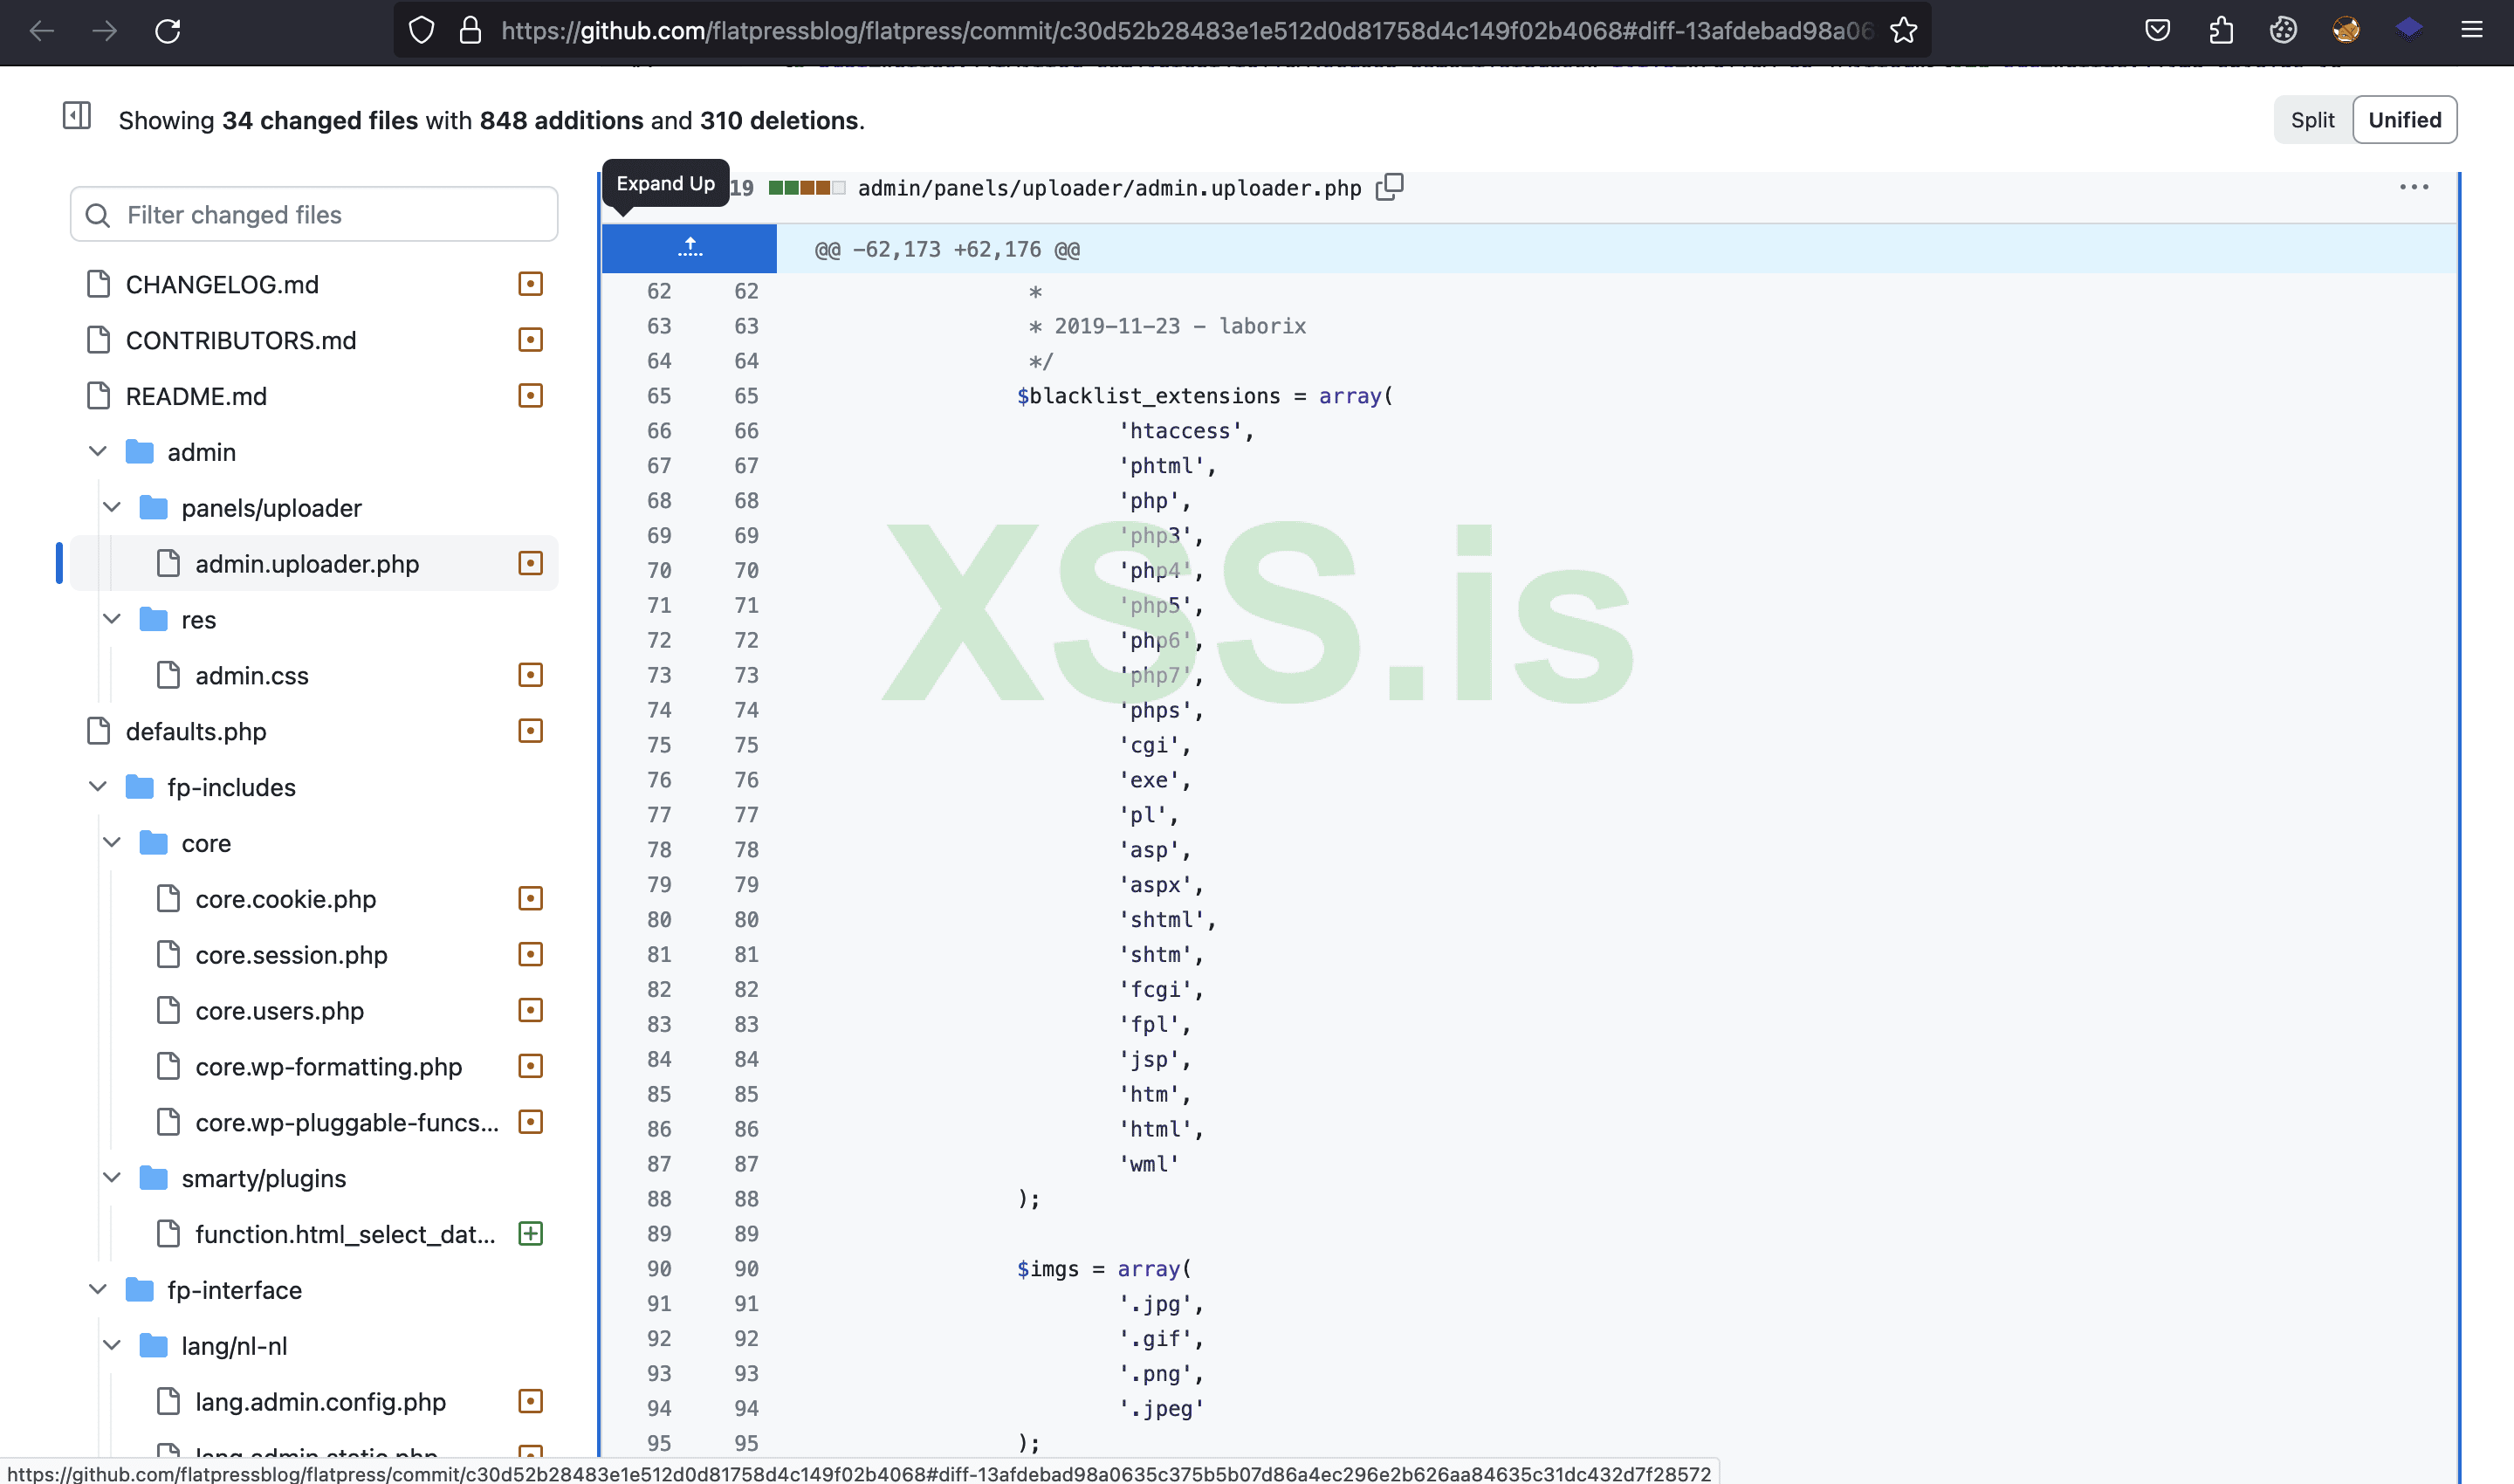Click the Unified view button
This screenshot has width=2514, height=1484.
click(2404, 119)
